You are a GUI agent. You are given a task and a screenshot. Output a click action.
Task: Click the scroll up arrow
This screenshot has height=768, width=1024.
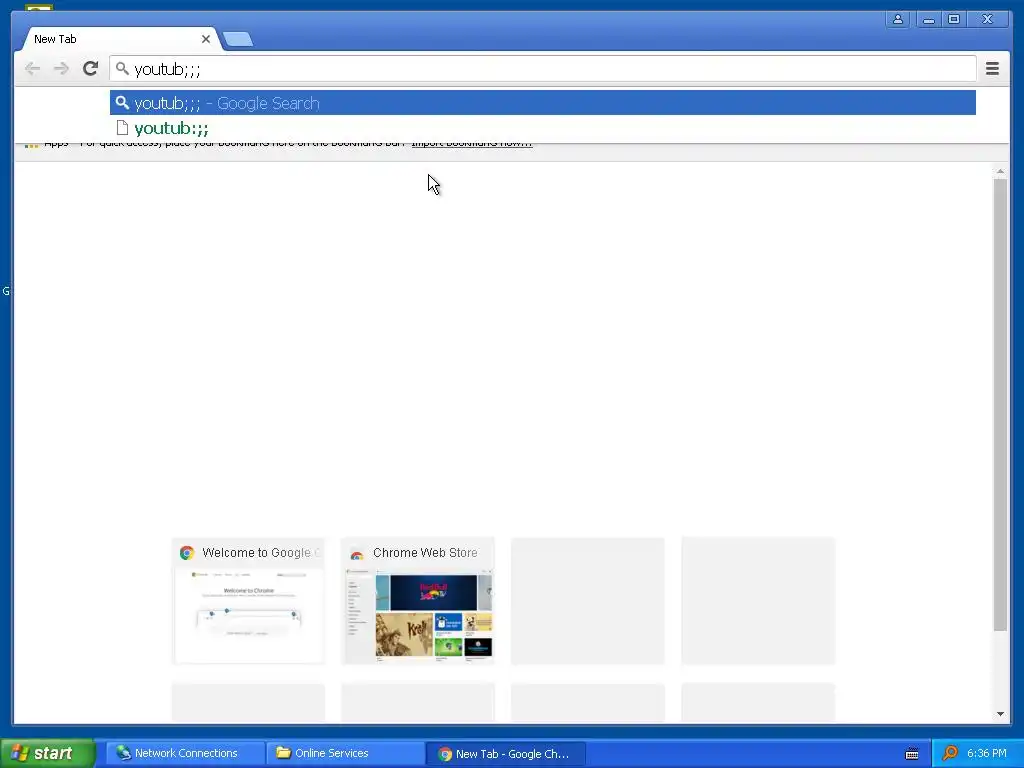click(x=1000, y=171)
